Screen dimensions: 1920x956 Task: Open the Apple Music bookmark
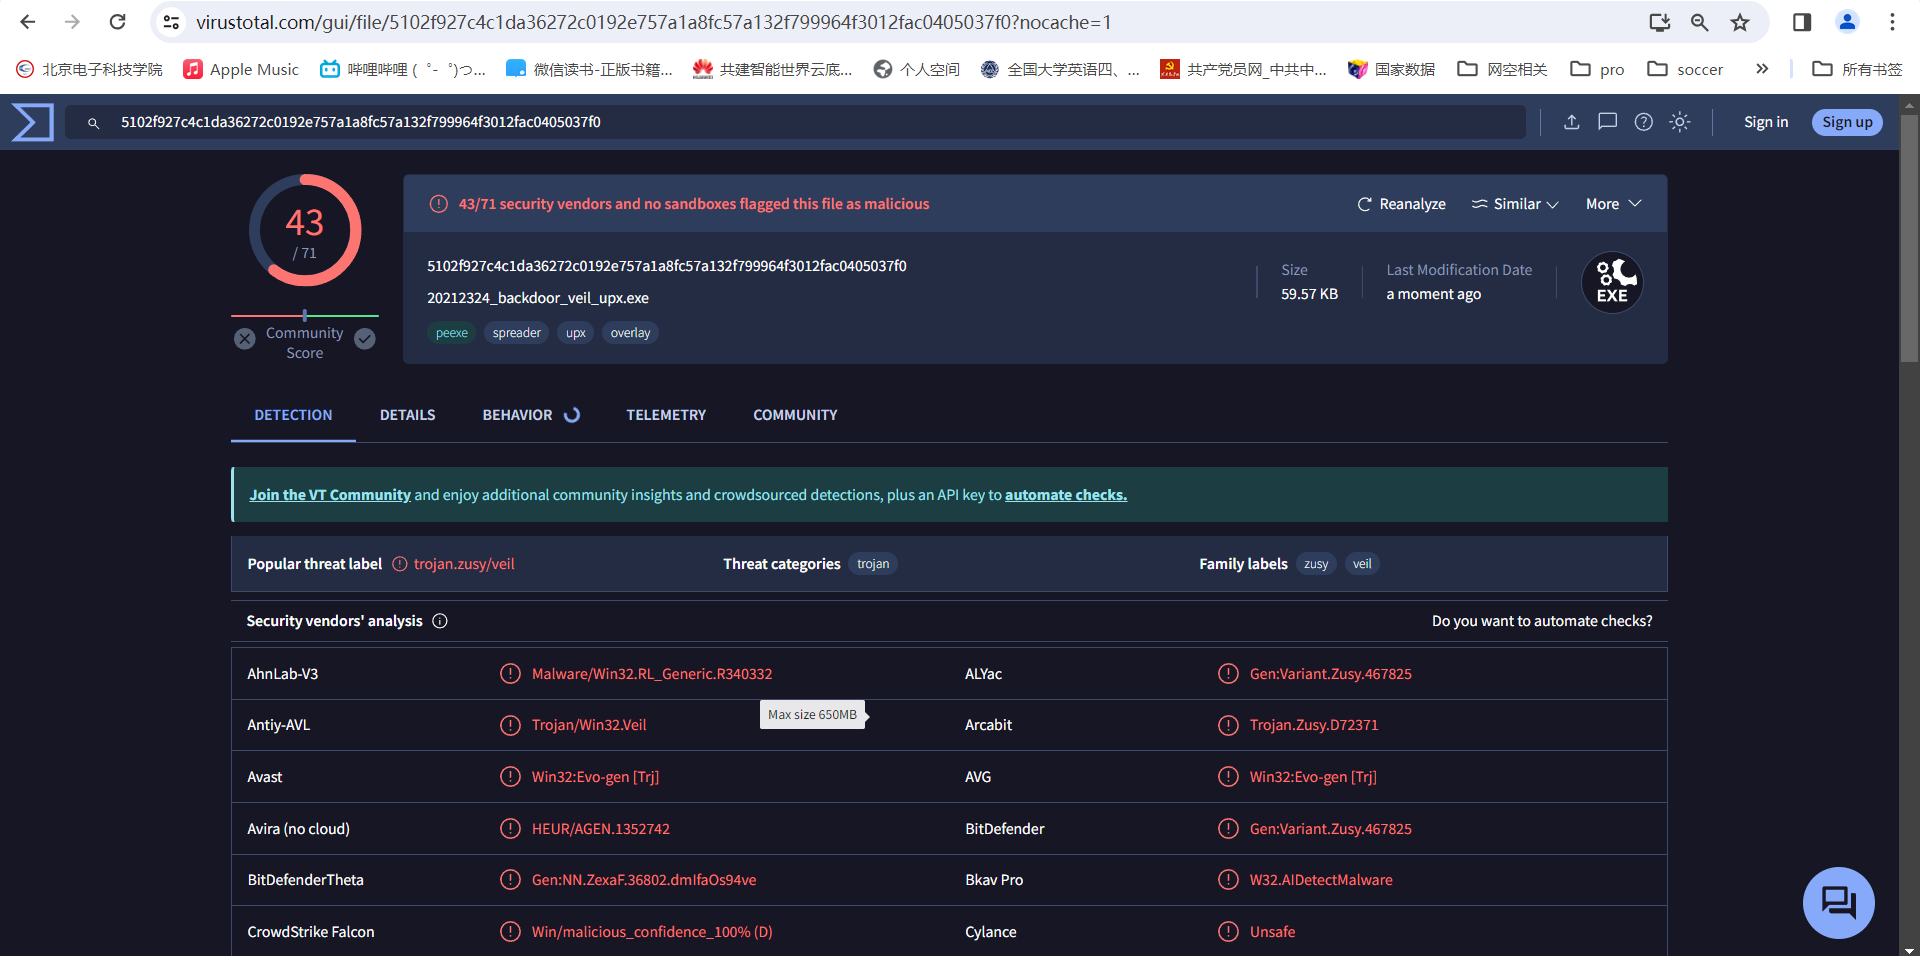241,69
